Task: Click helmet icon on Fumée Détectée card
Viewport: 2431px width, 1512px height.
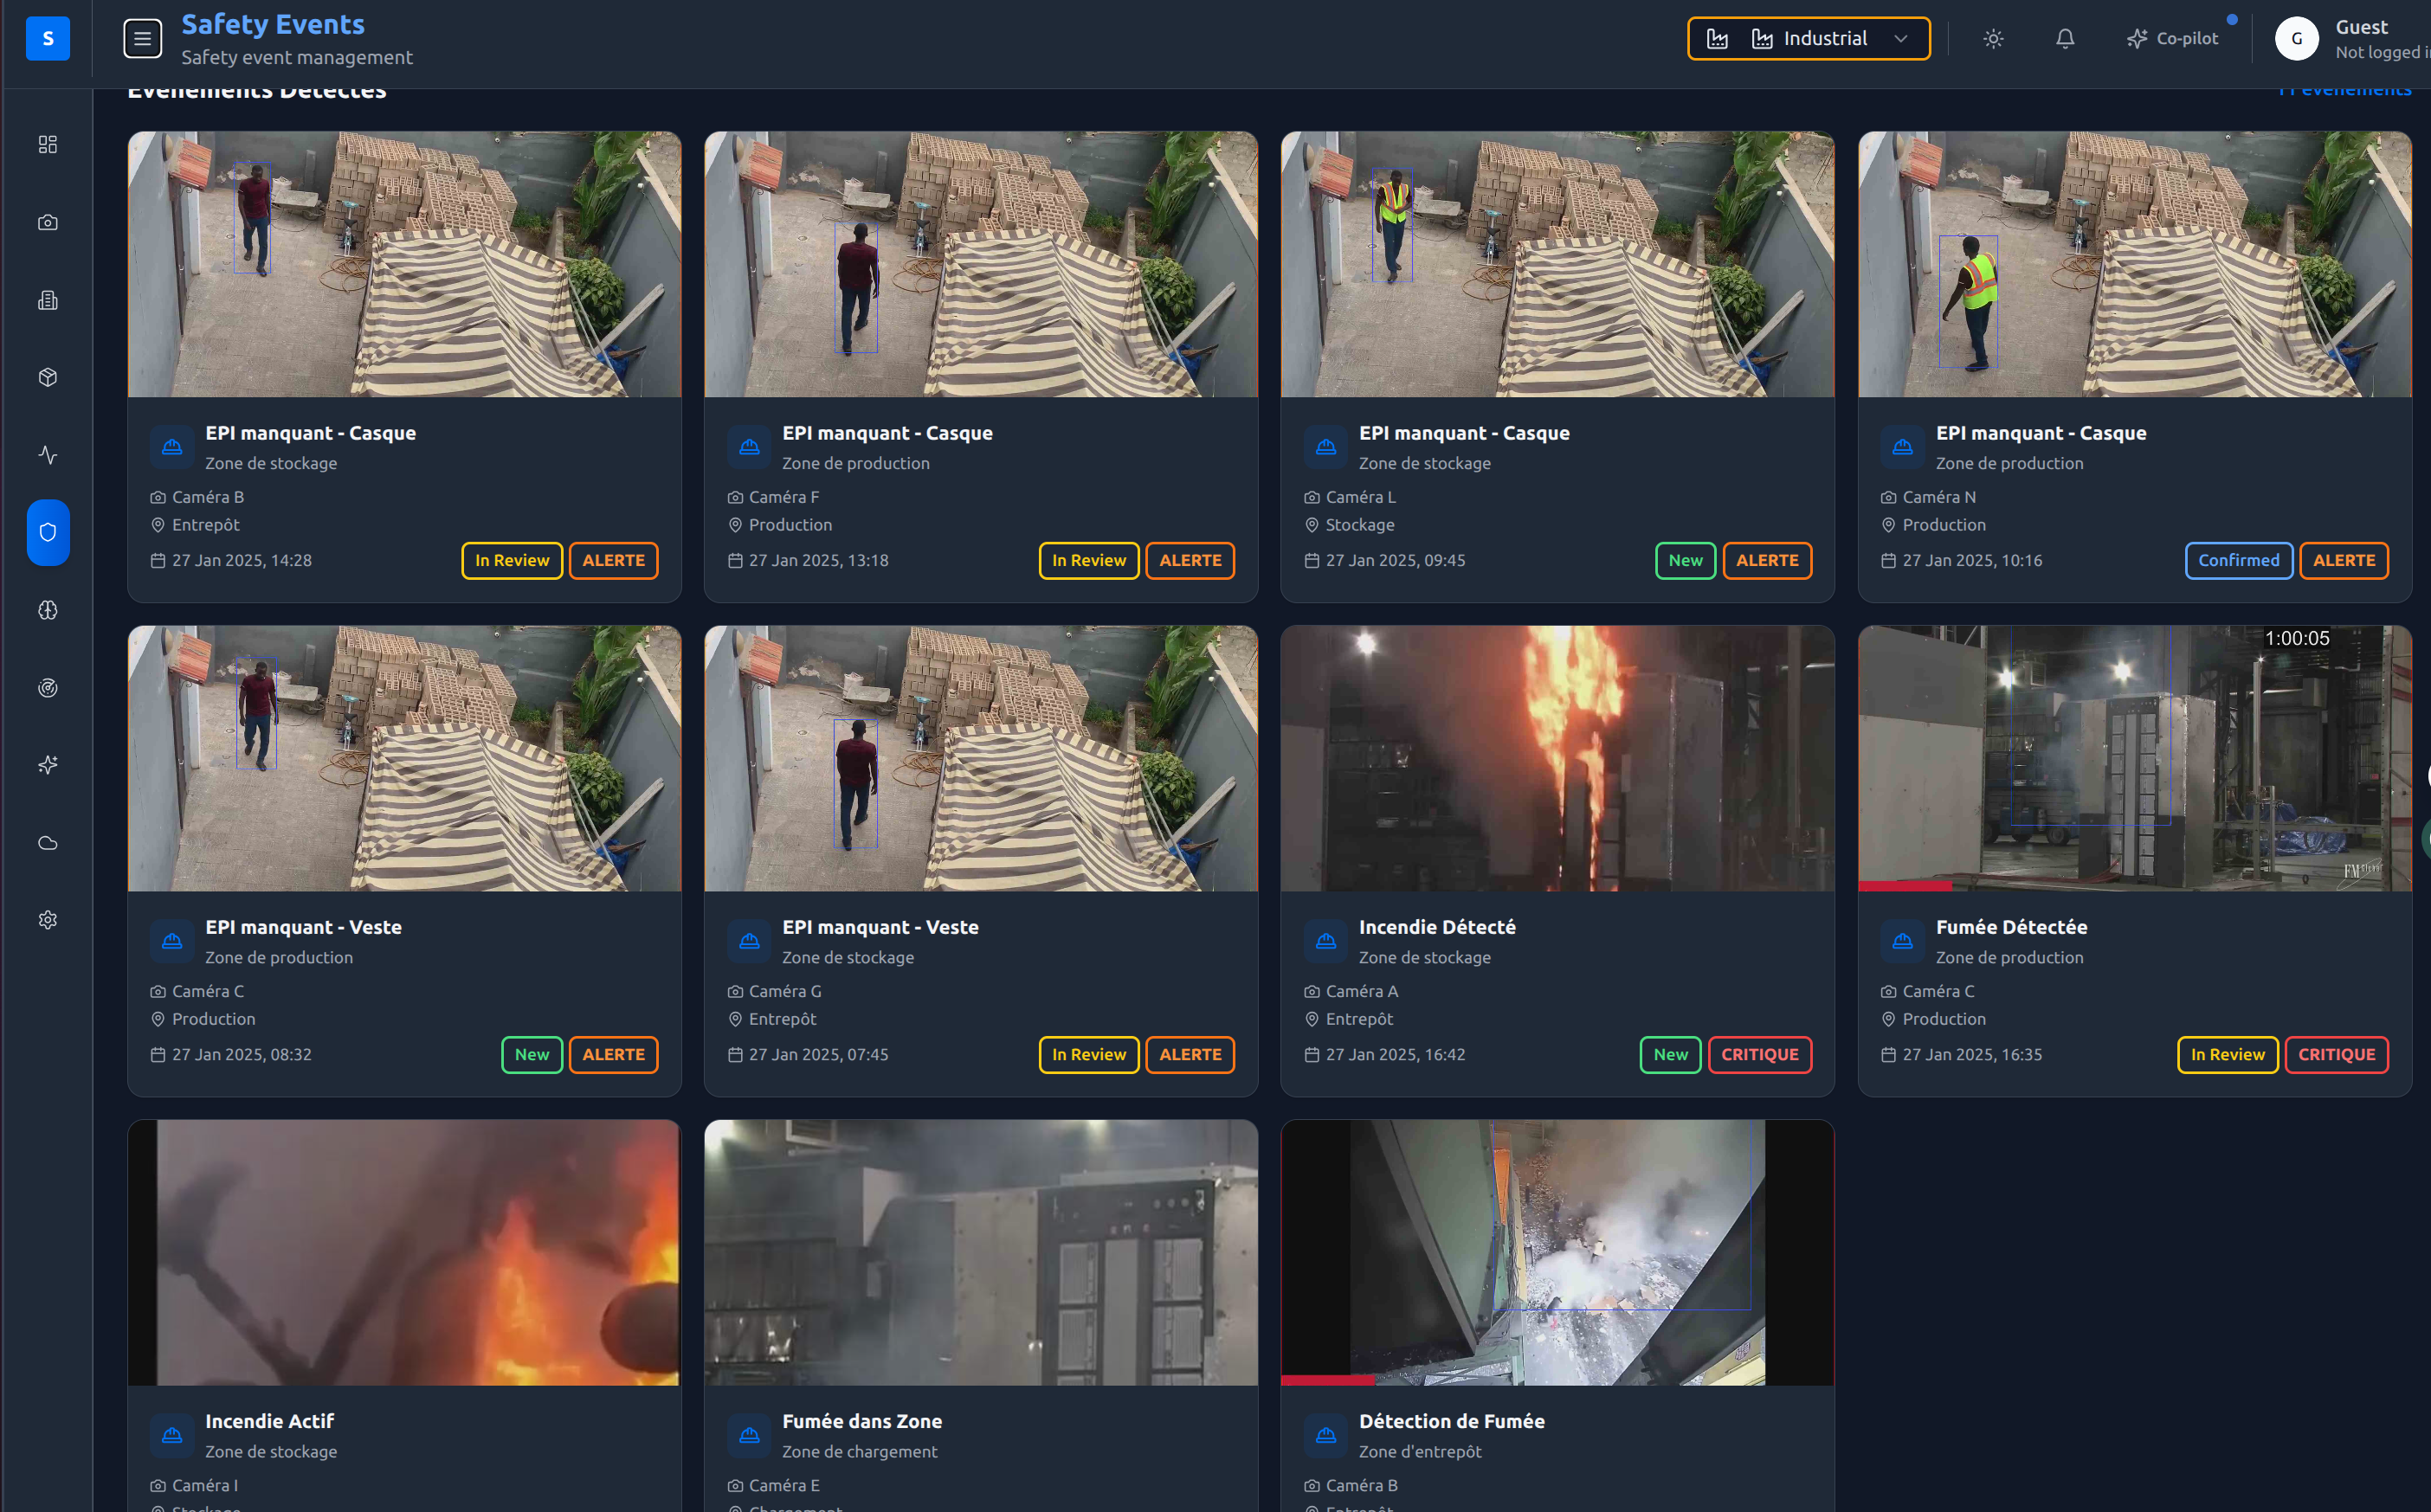Action: coord(1902,941)
